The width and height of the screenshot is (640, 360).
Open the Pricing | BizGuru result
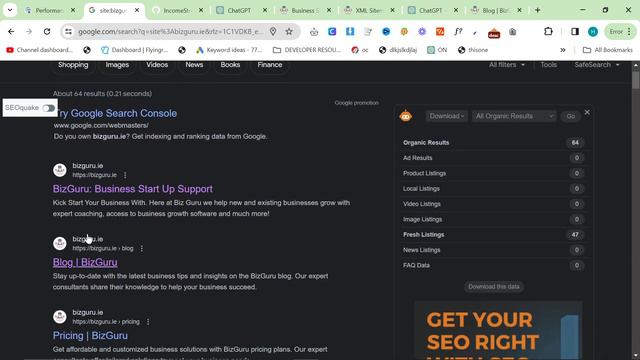click(x=90, y=336)
